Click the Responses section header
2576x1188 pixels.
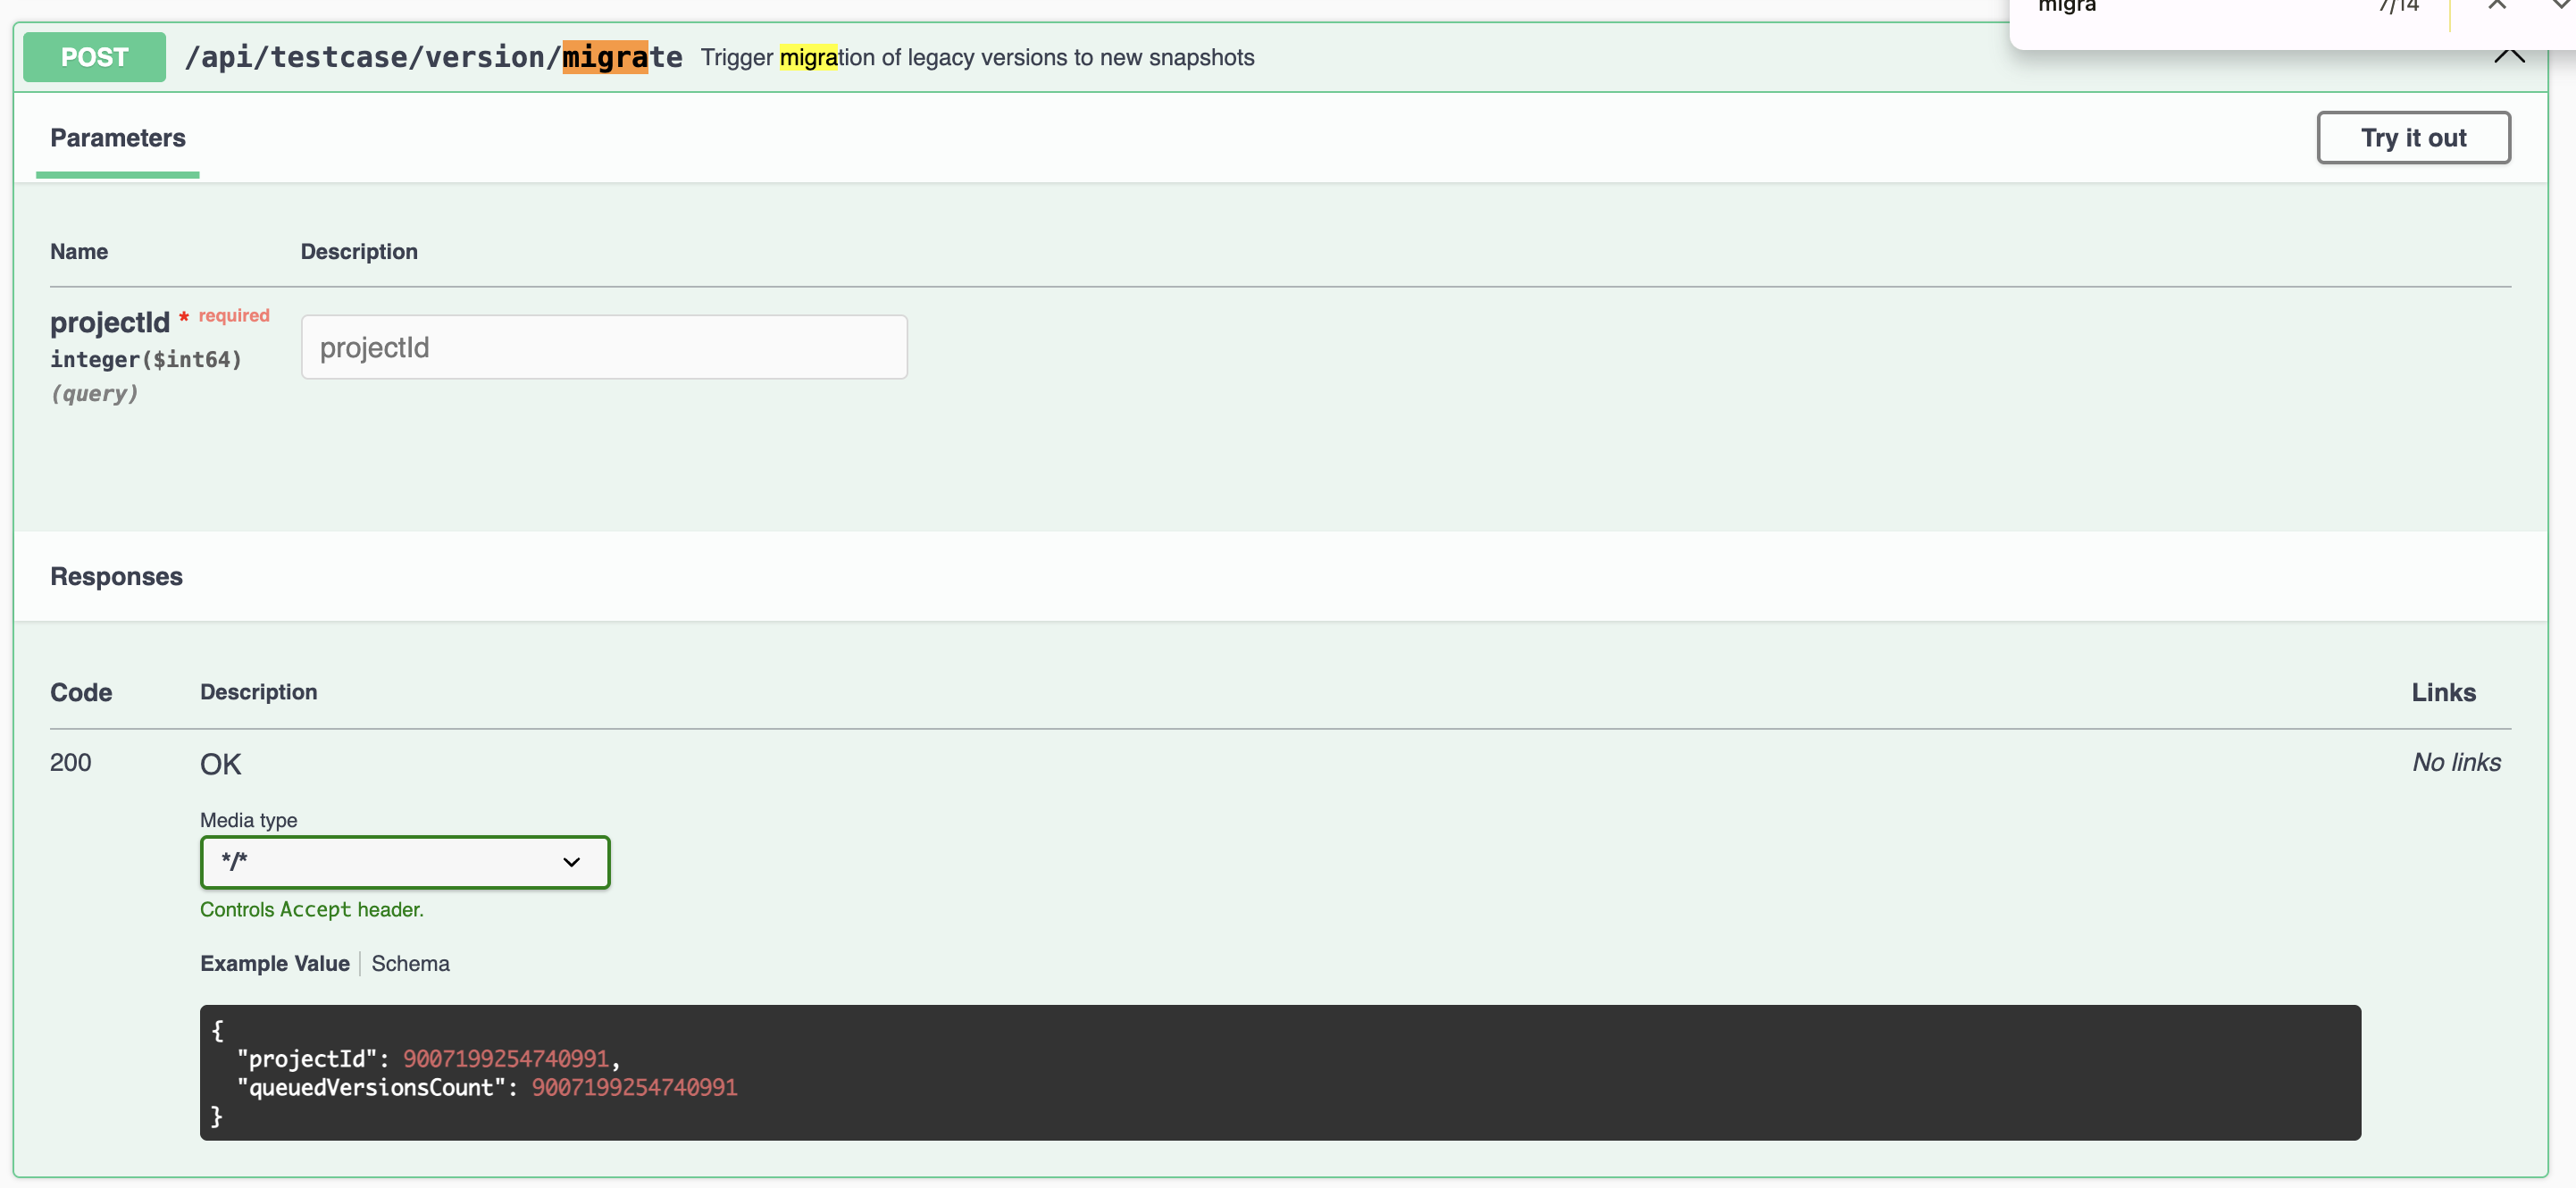(x=116, y=576)
